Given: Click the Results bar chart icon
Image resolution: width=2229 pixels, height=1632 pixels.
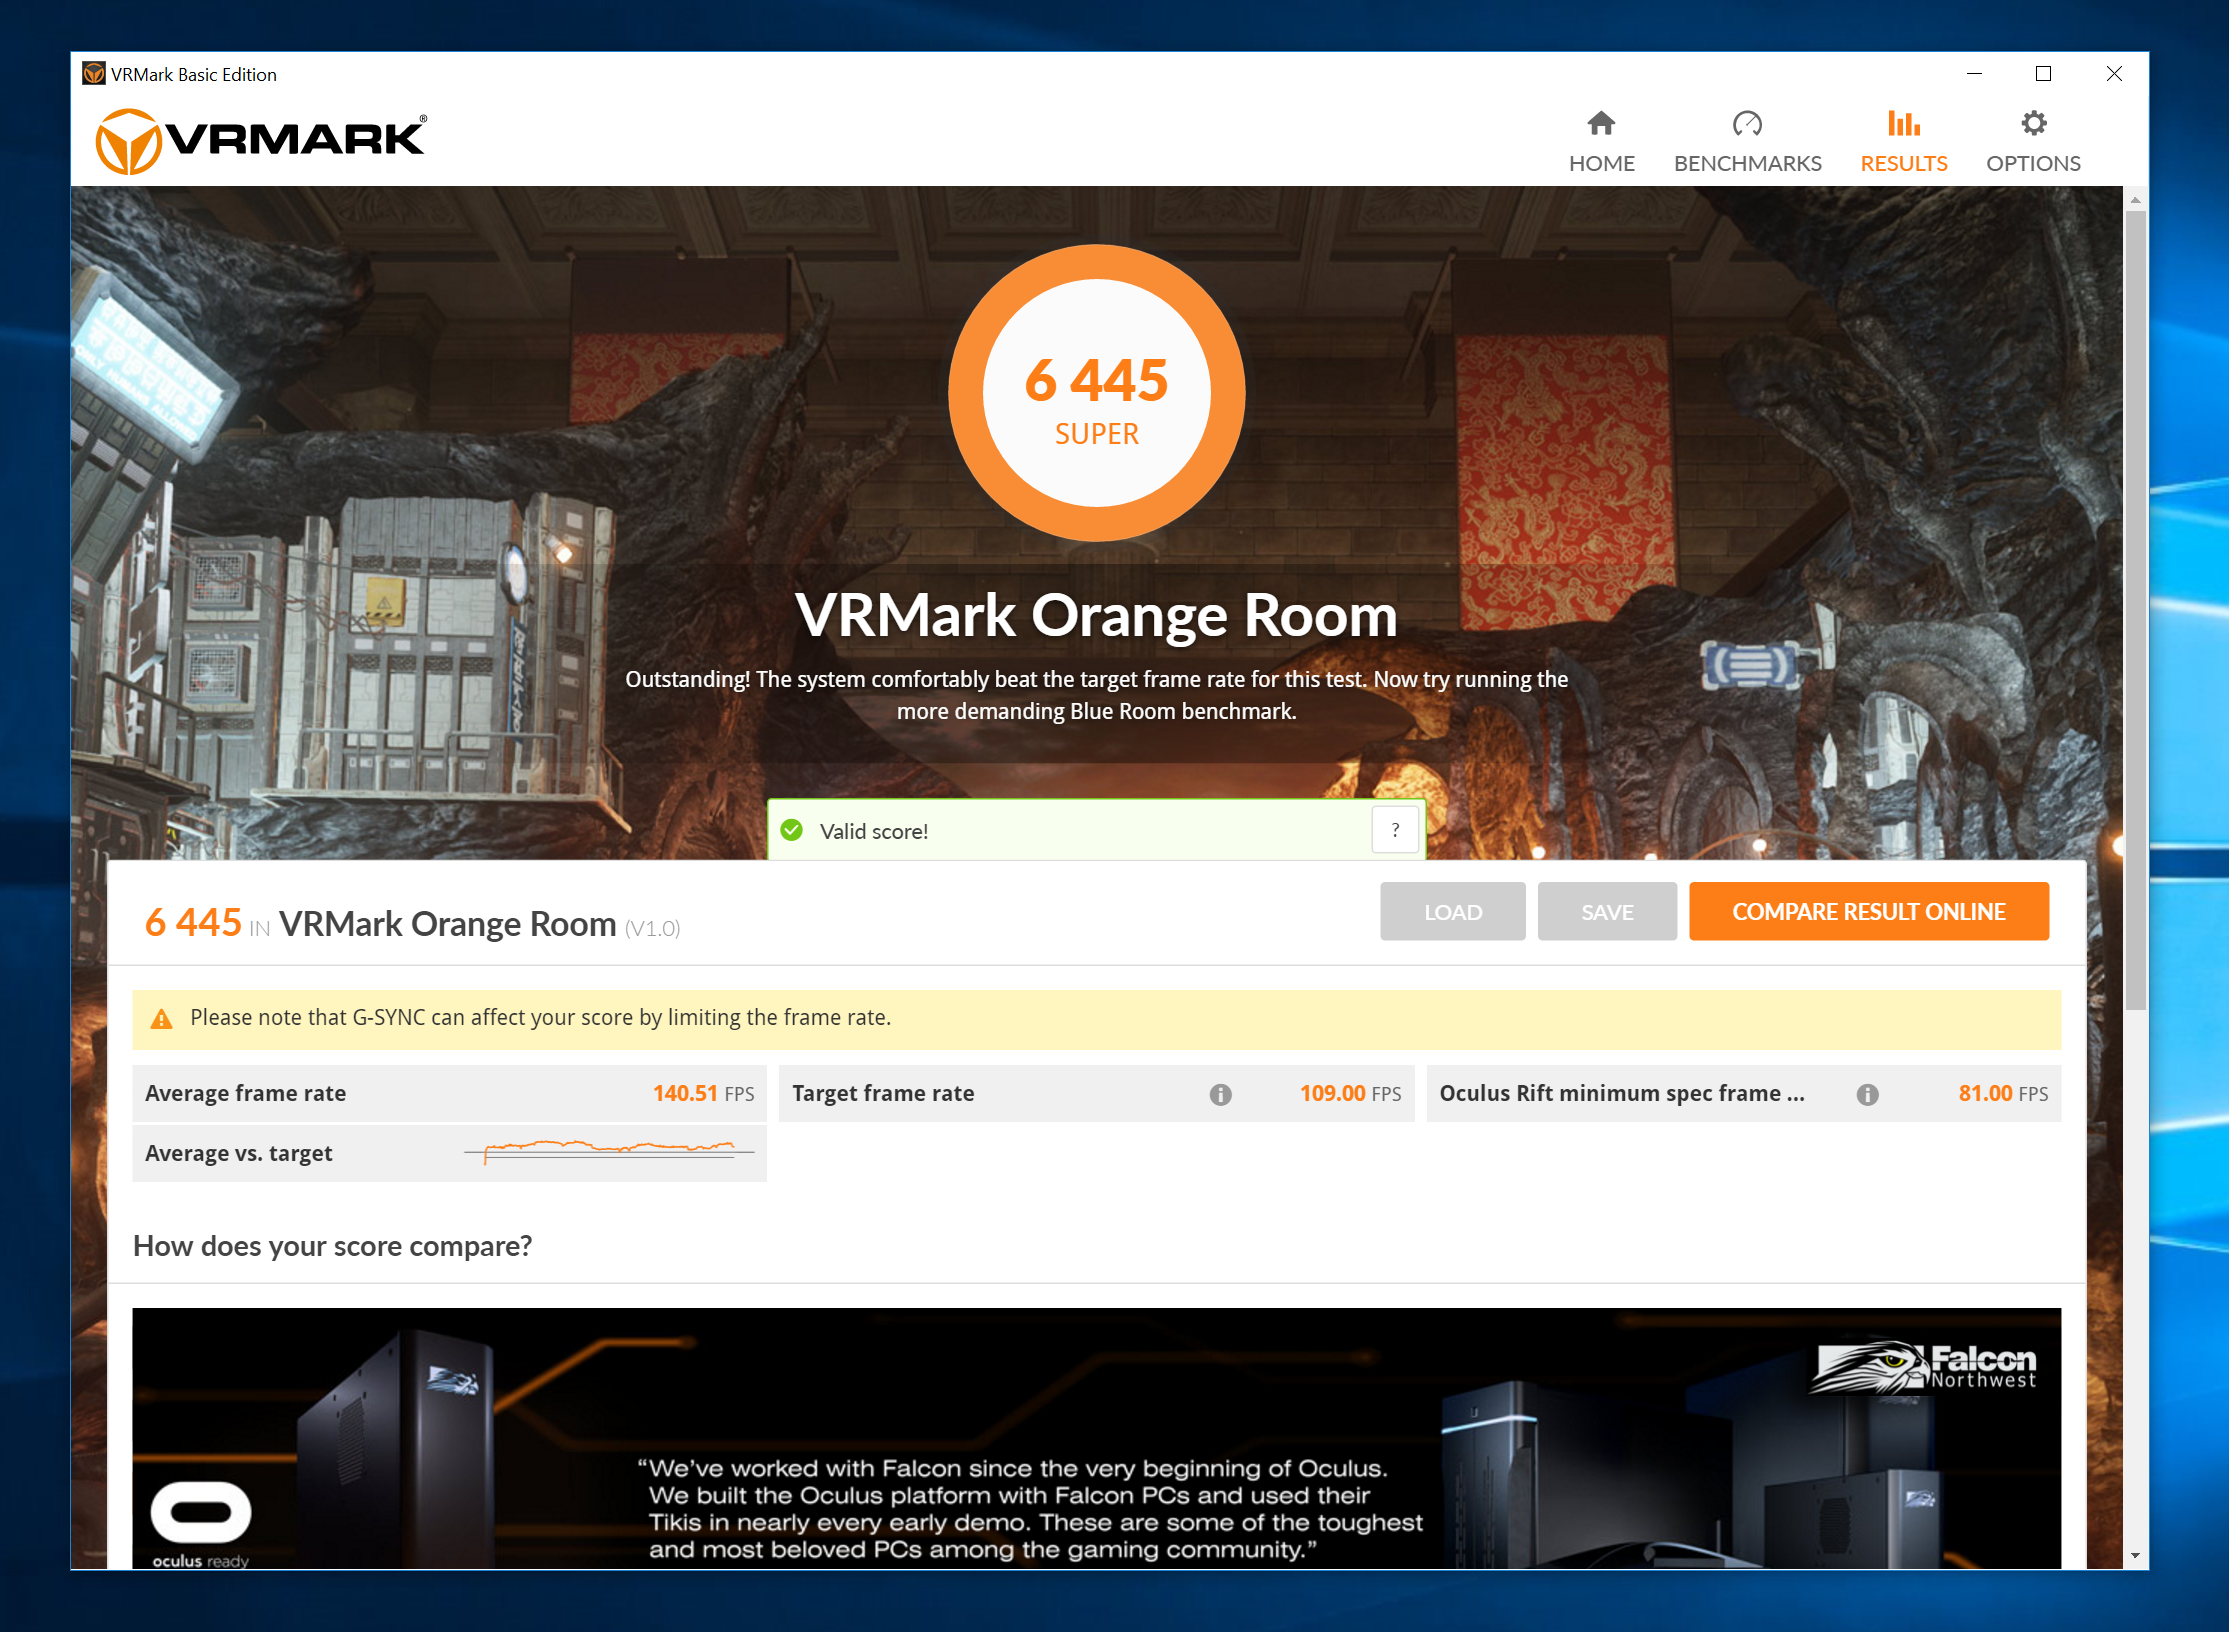Looking at the screenshot, I should tap(1903, 123).
